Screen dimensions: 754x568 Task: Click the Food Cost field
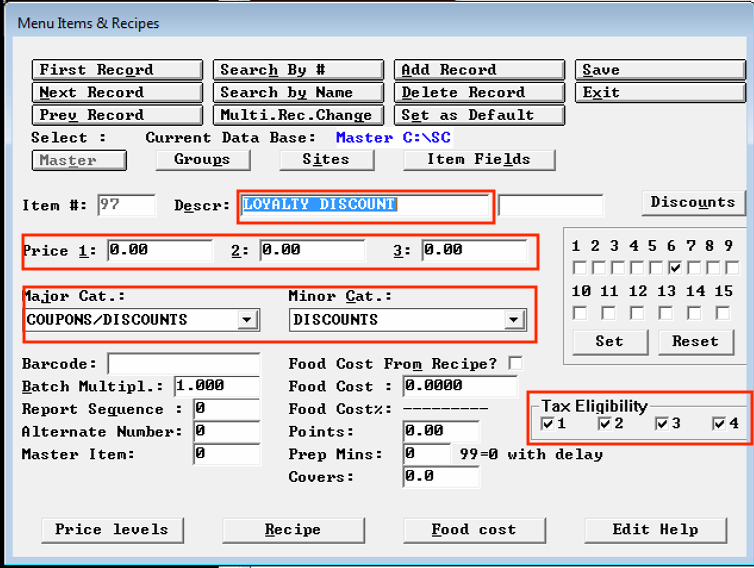[x=460, y=387]
